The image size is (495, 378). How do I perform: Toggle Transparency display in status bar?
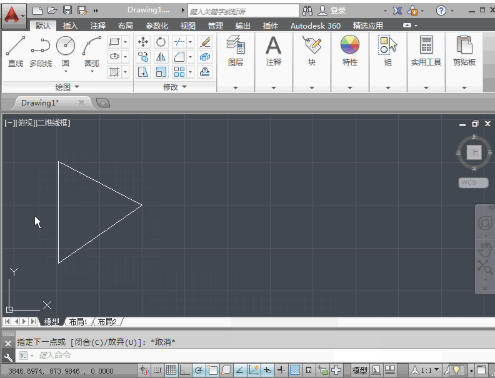point(295,370)
